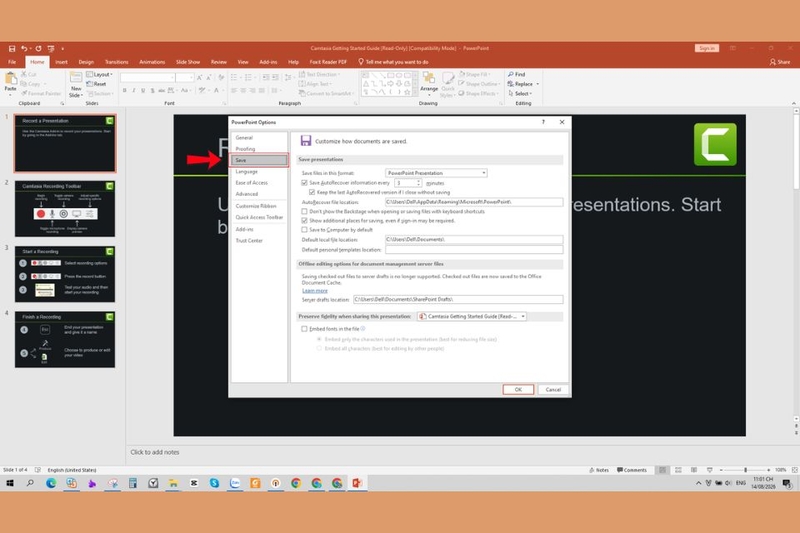Switch to Normal view icon in status bar

click(x=662, y=470)
